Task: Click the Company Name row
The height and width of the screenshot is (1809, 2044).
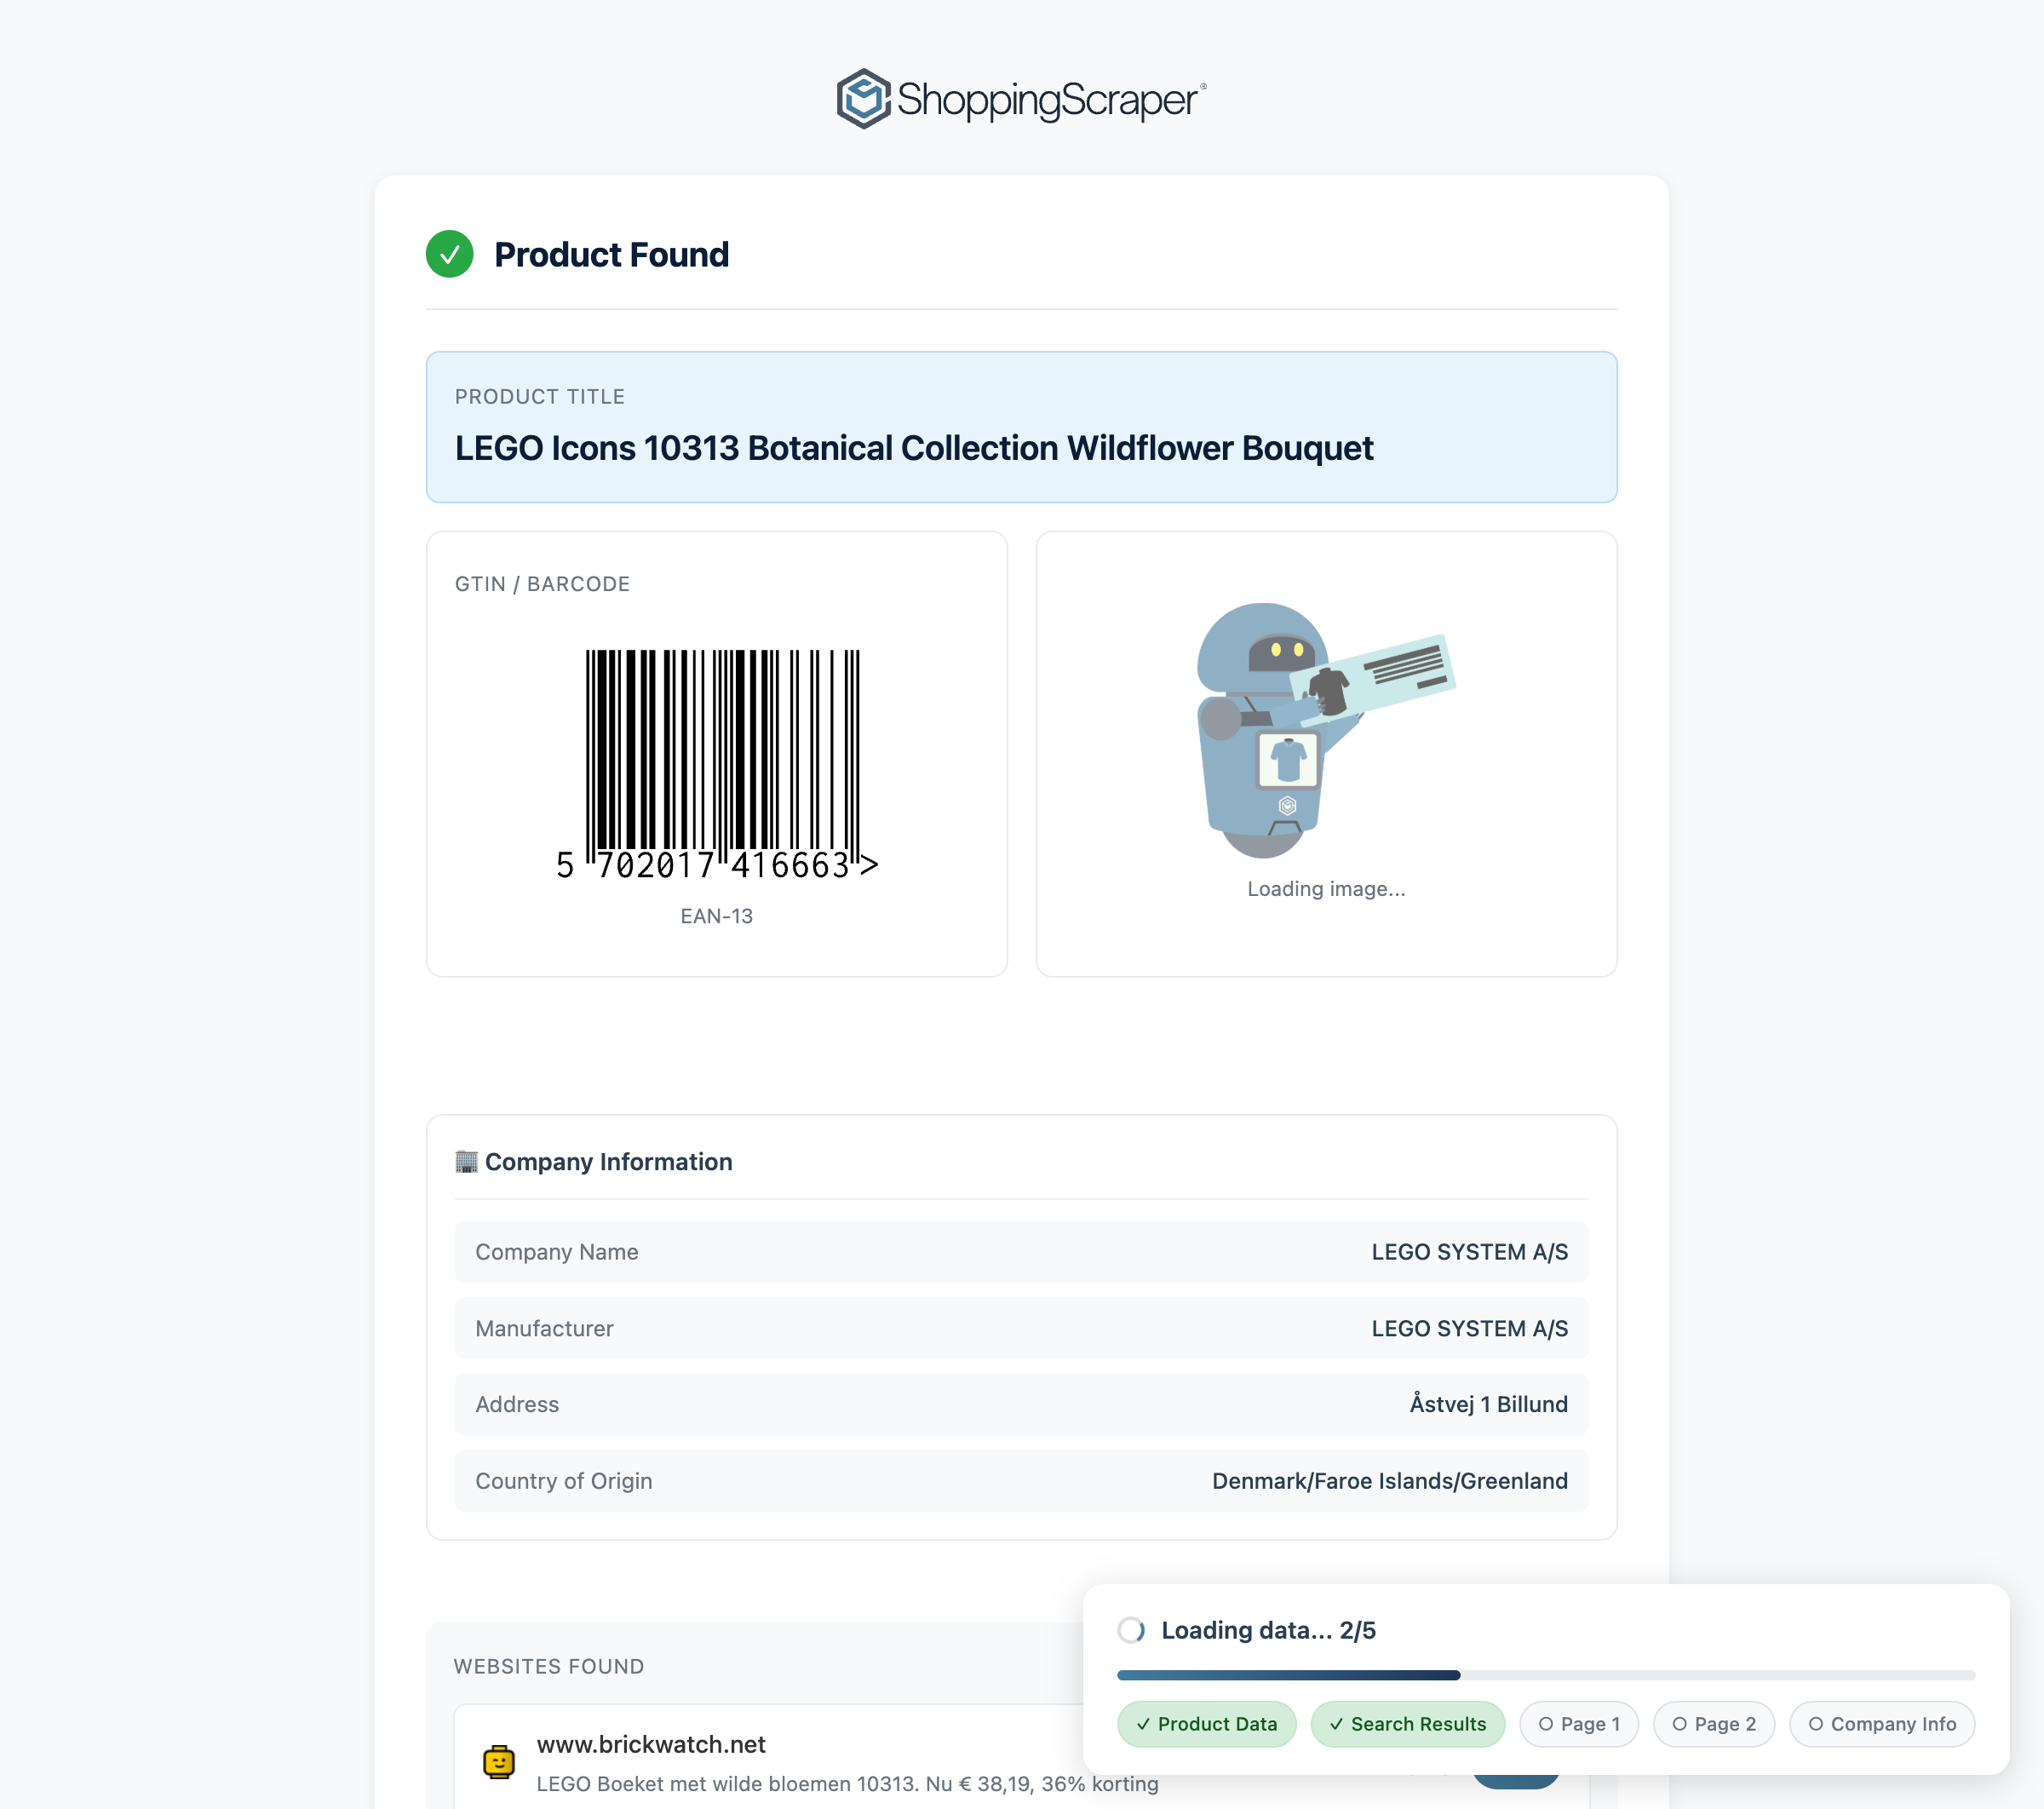Action: point(1021,1252)
